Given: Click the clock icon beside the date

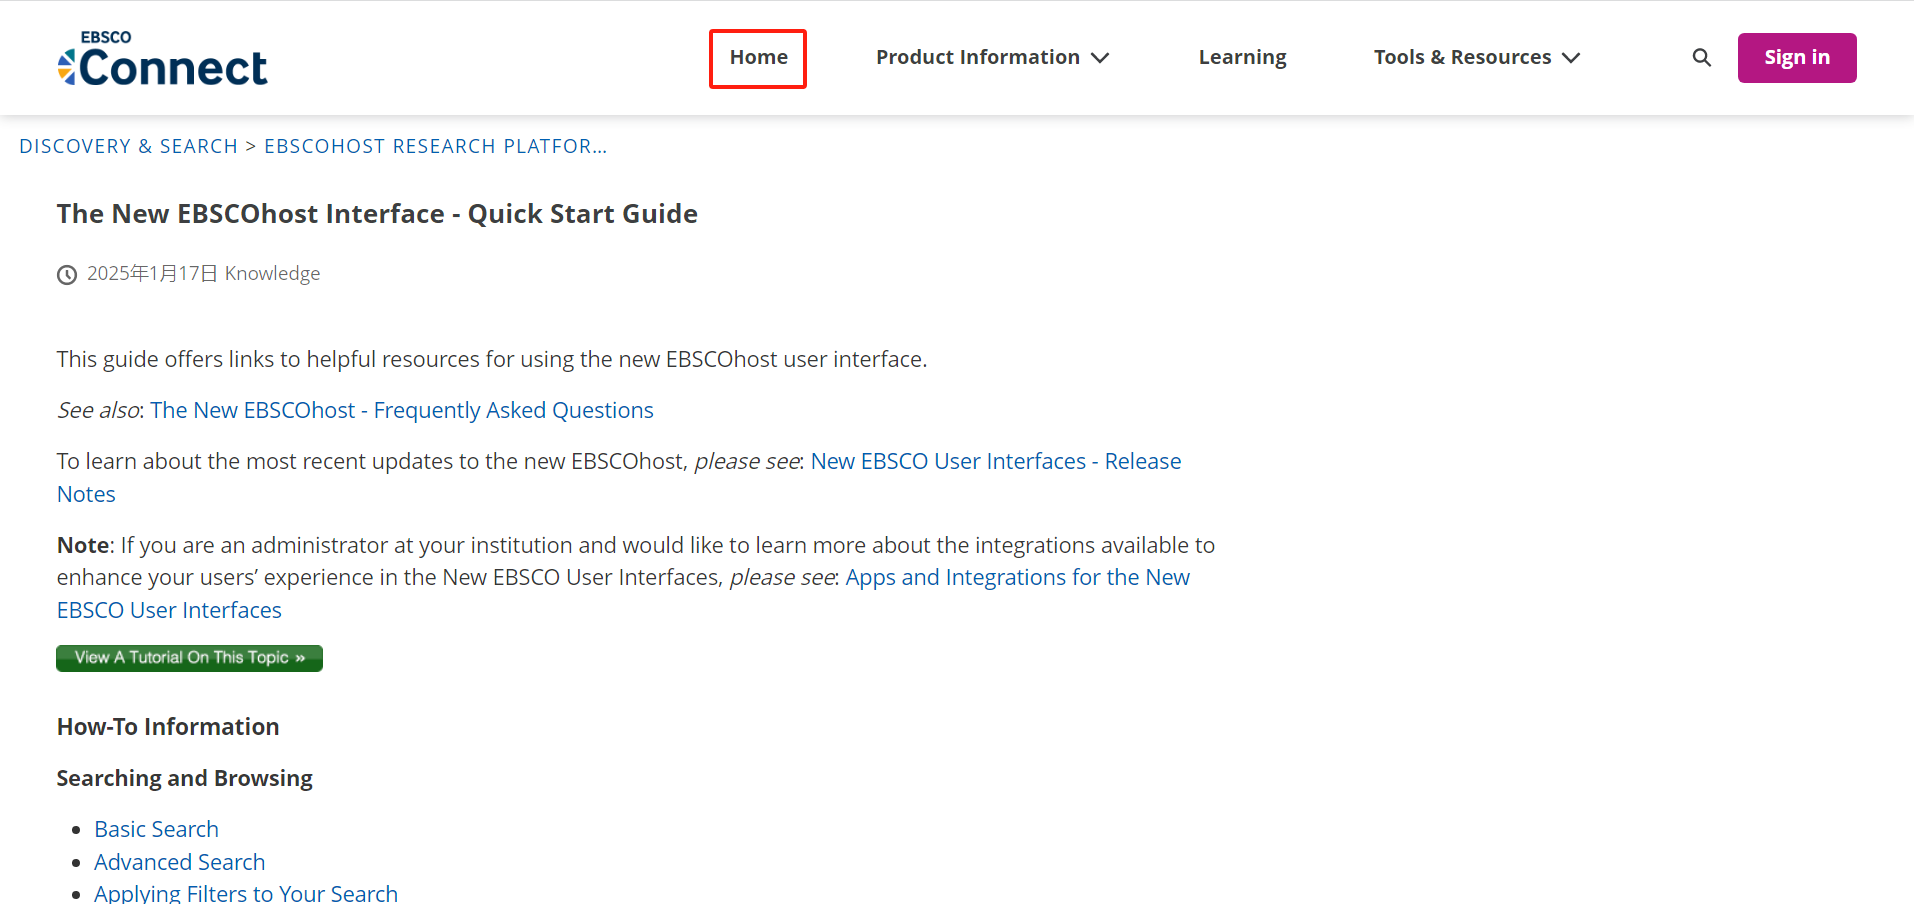Looking at the screenshot, I should (67, 275).
